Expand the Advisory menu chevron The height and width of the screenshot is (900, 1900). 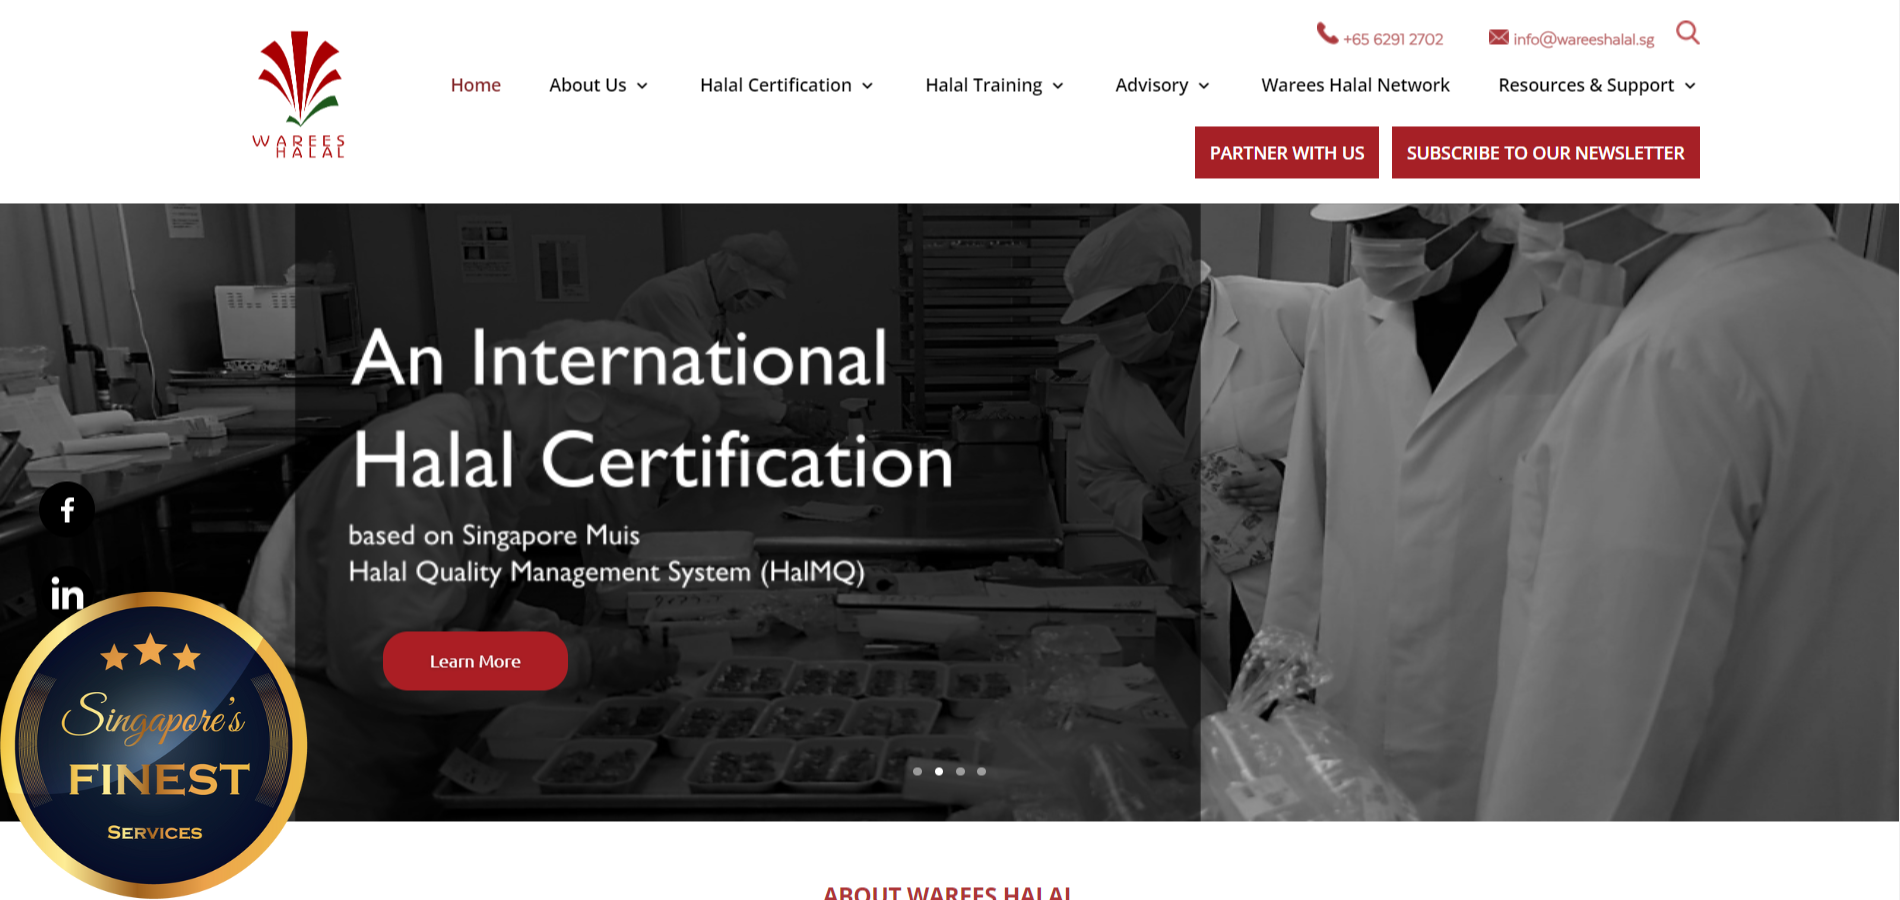click(x=1204, y=86)
